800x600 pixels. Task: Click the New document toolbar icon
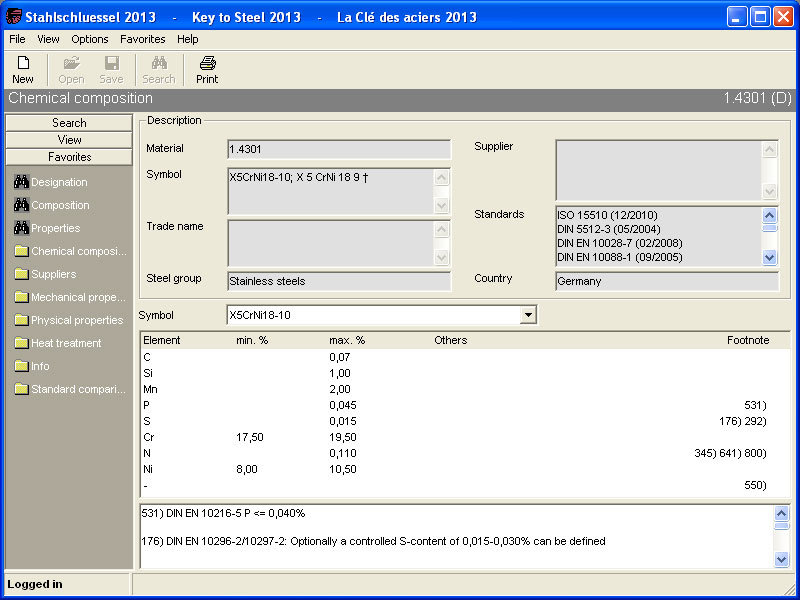pos(23,70)
